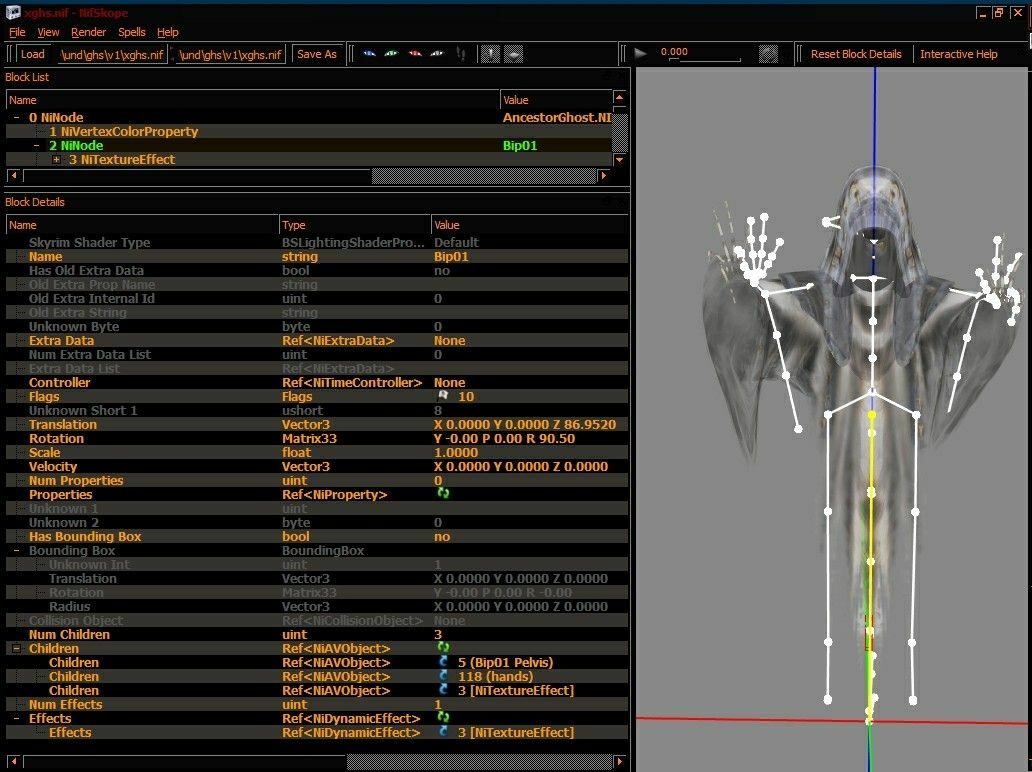Switch to red-eye side view
The image size is (1032, 772).
pyautogui.click(x=415, y=54)
